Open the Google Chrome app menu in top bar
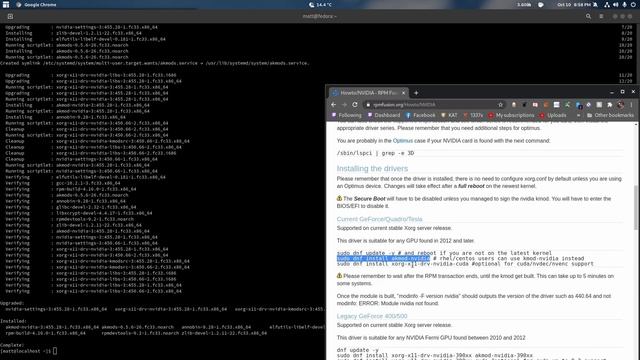The width and height of the screenshot is (640, 360). click(x=36, y=4)
